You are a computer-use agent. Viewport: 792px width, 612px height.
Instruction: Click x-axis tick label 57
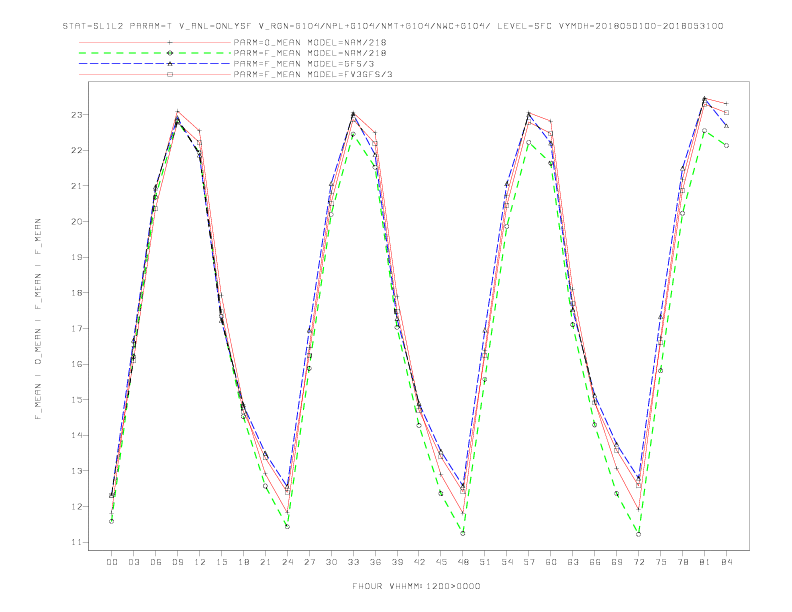(529, 562)
